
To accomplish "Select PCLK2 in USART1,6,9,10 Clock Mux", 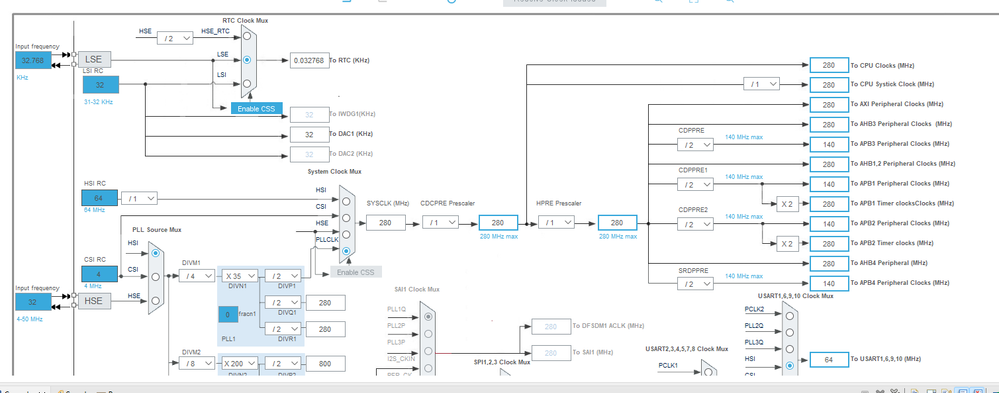I will coord(789,315).
